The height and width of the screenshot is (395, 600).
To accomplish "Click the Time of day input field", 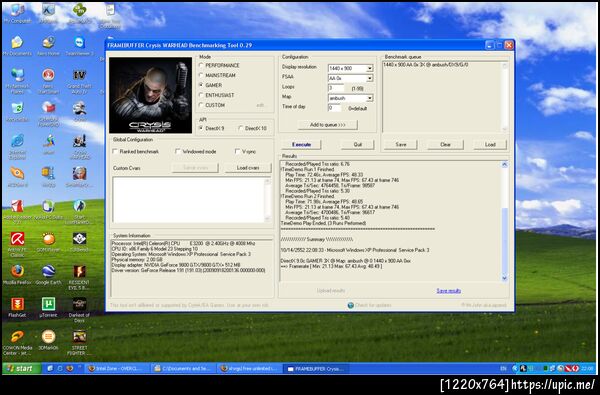I will click(x=334, y=108).
